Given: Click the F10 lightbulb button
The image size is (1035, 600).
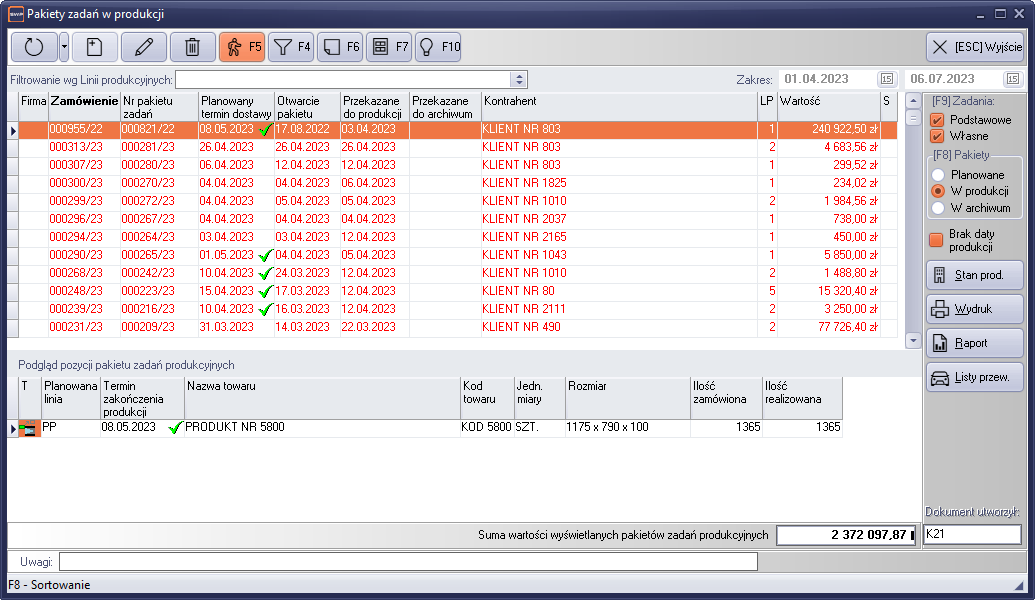Looking at the screenshot, I should coord(438,47).
